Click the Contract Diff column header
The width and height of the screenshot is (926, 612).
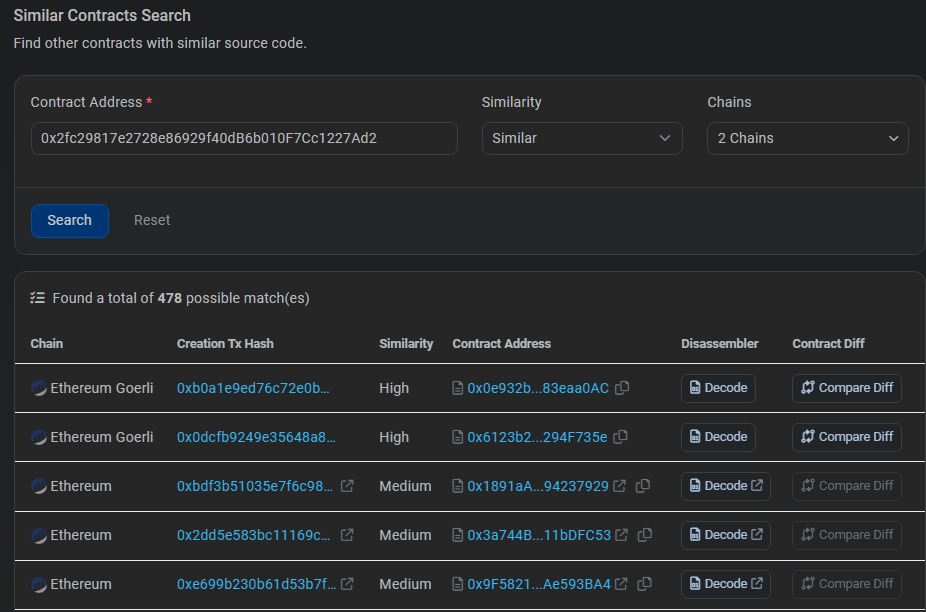point(829,344)
